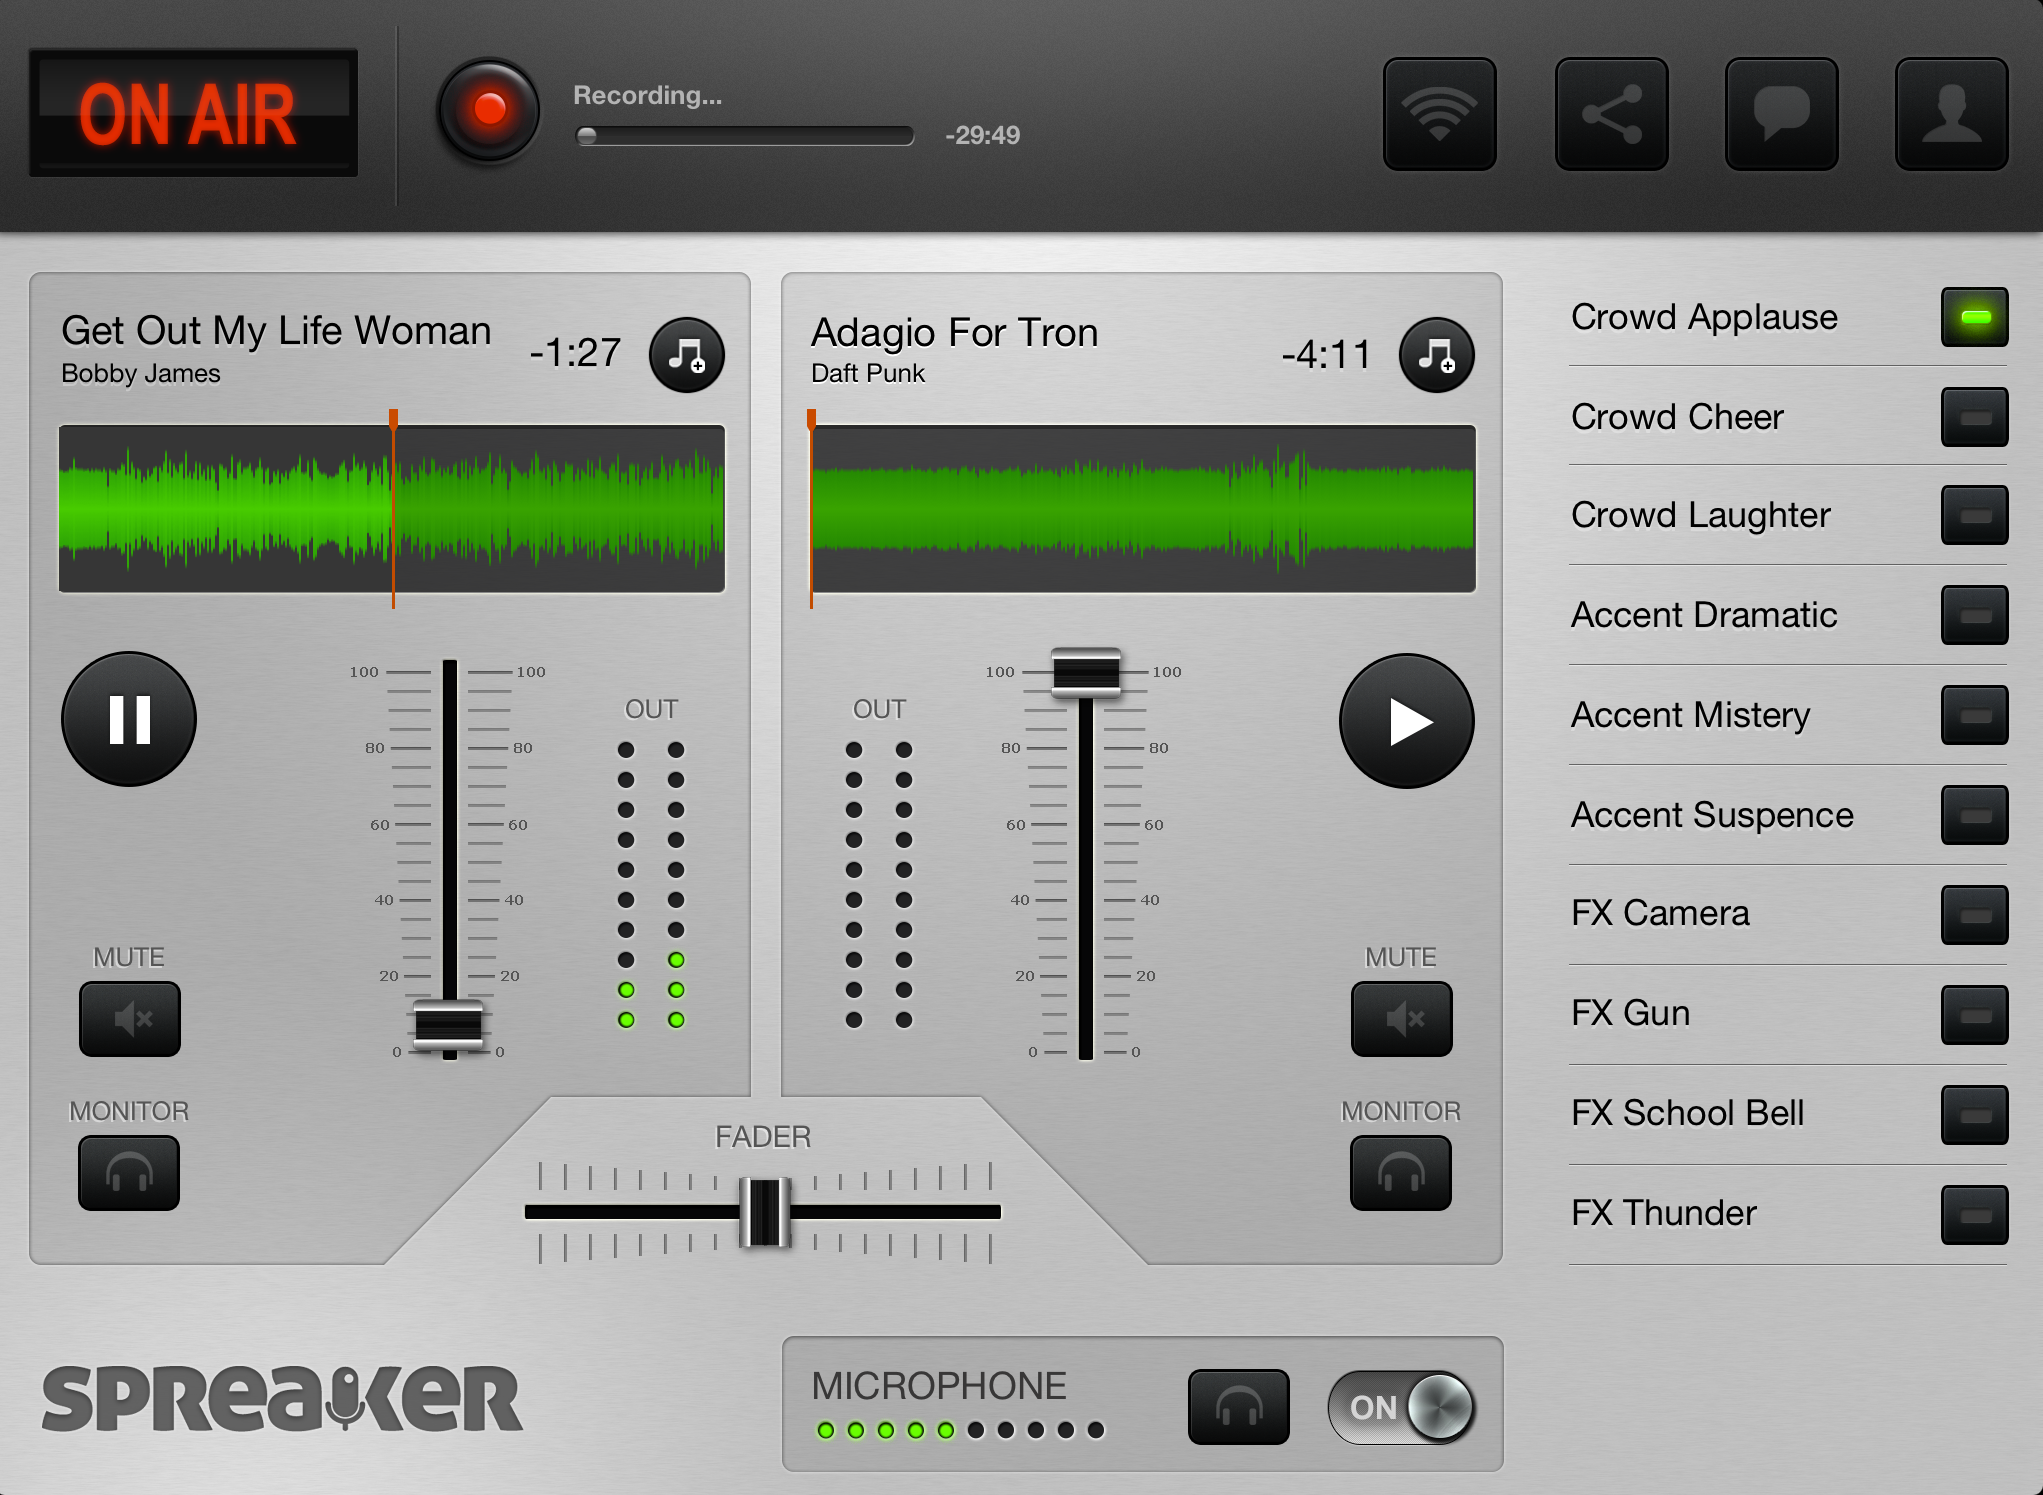Select the Accent Suspence label
The image size is (2043, 1495).
(1712, 815)
